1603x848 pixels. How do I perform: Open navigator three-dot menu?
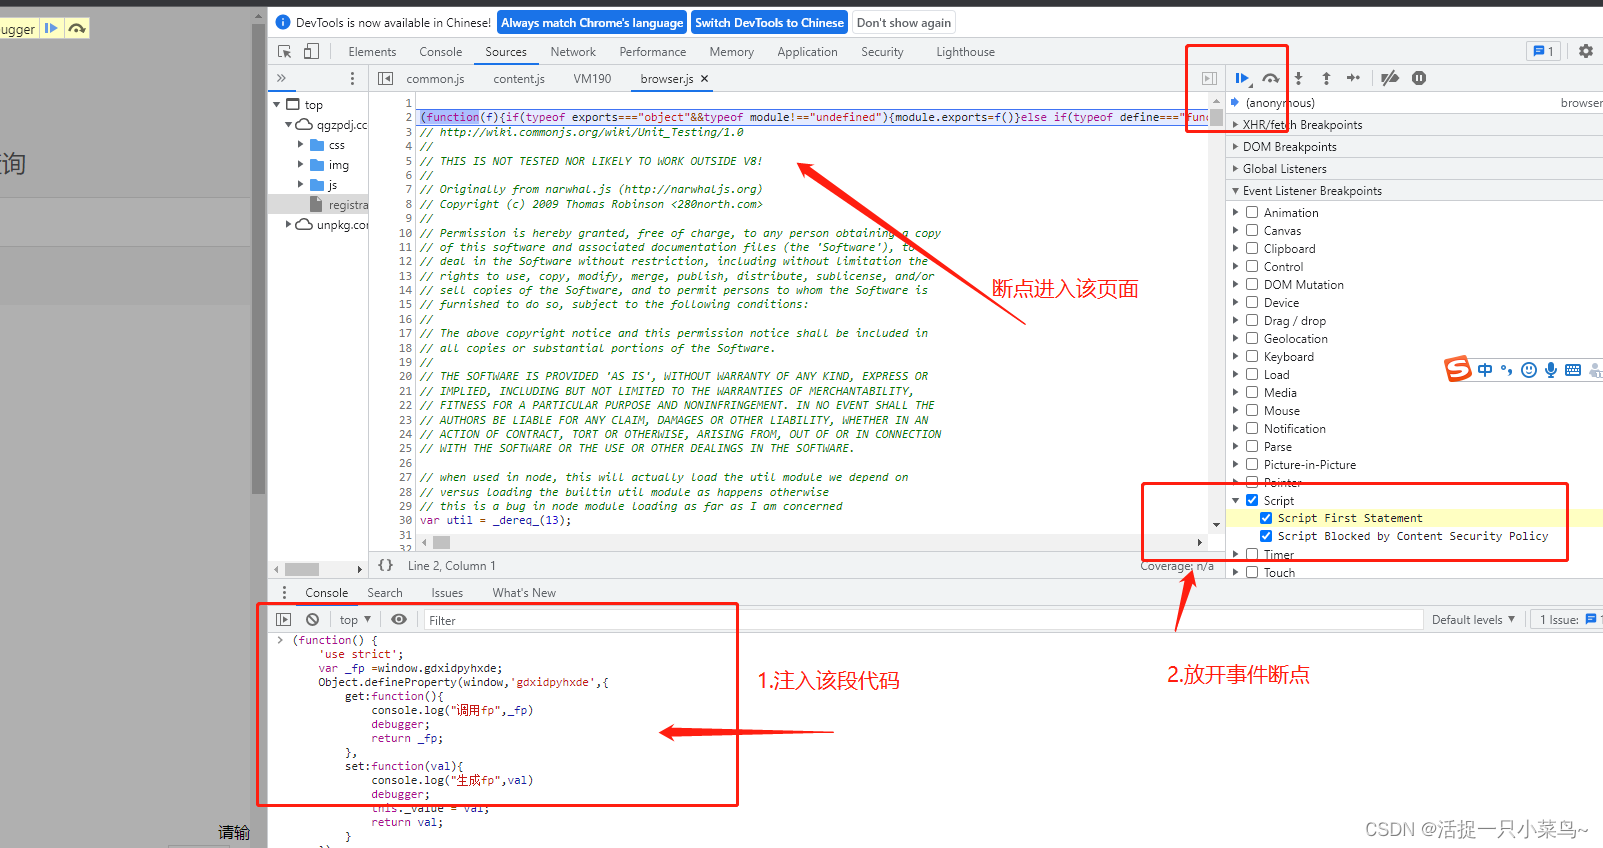(352, 78)
